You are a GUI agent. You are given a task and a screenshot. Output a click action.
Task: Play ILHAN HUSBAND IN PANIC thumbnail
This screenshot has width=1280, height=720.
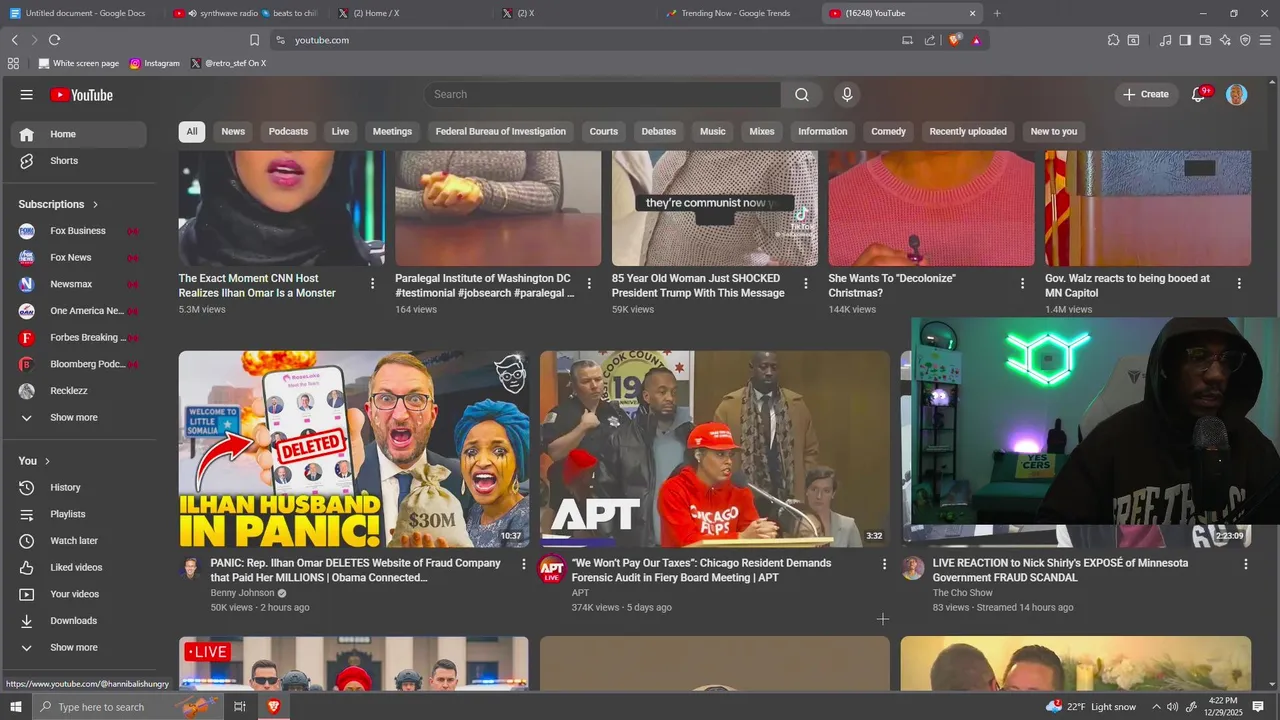(x=354, y=449)
